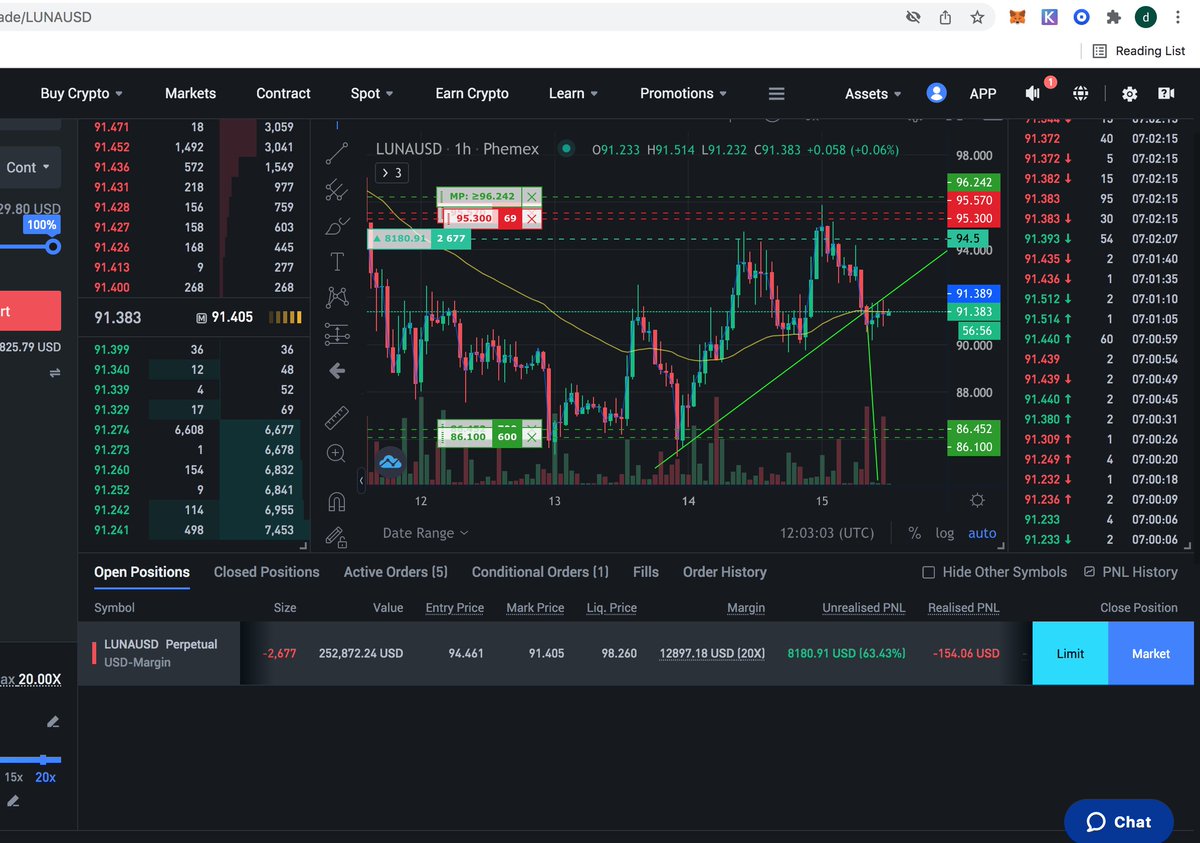Click the 12897.18 USD (20X) margin link

pos(712,653)
